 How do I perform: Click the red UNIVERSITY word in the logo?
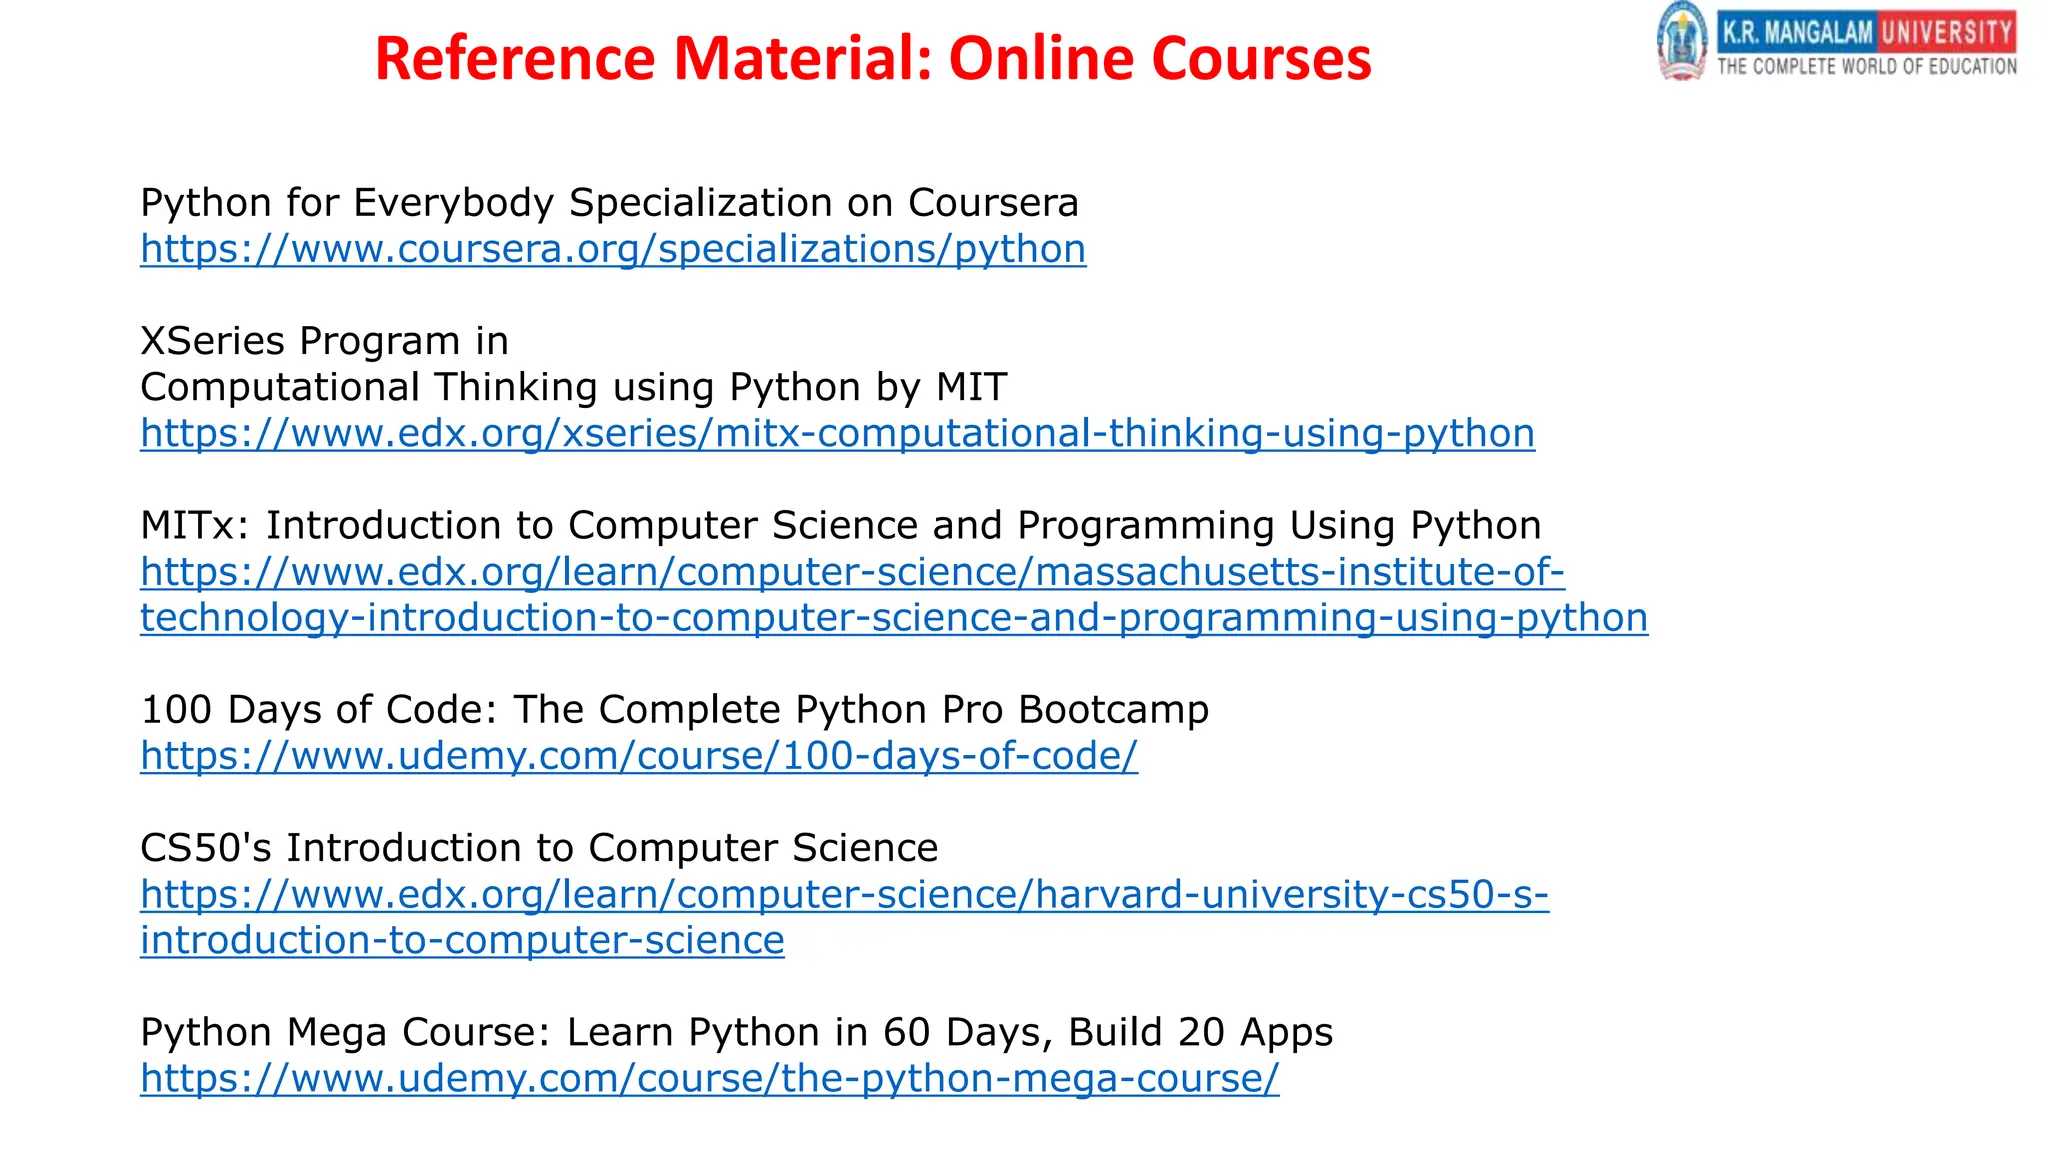(x=1946, y=32)
